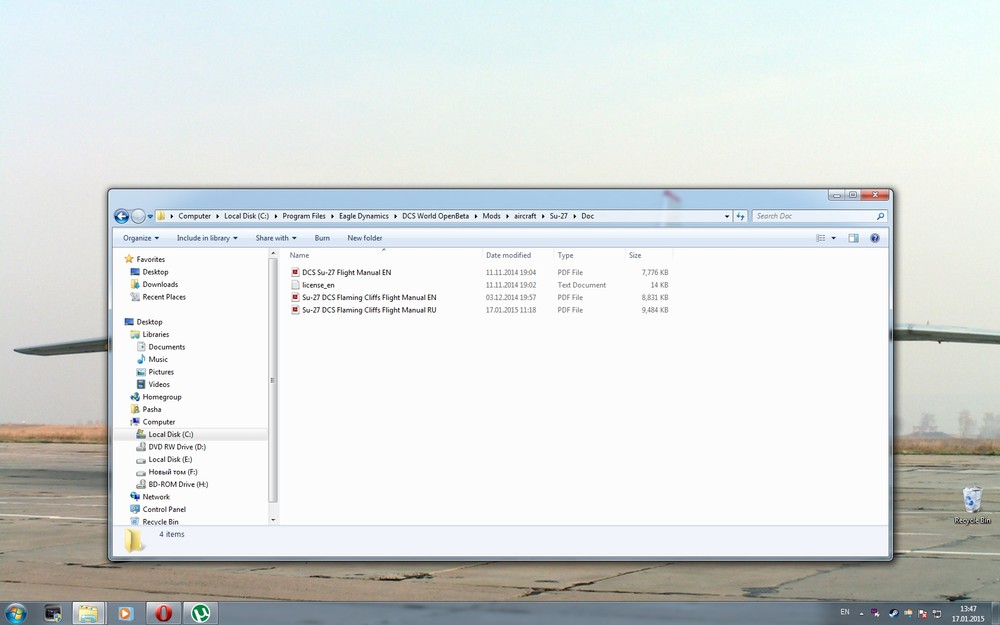Viewport: 1000px width, 625px height.
Task: Click the Burn toolbar button
Action: click(322, 238)
